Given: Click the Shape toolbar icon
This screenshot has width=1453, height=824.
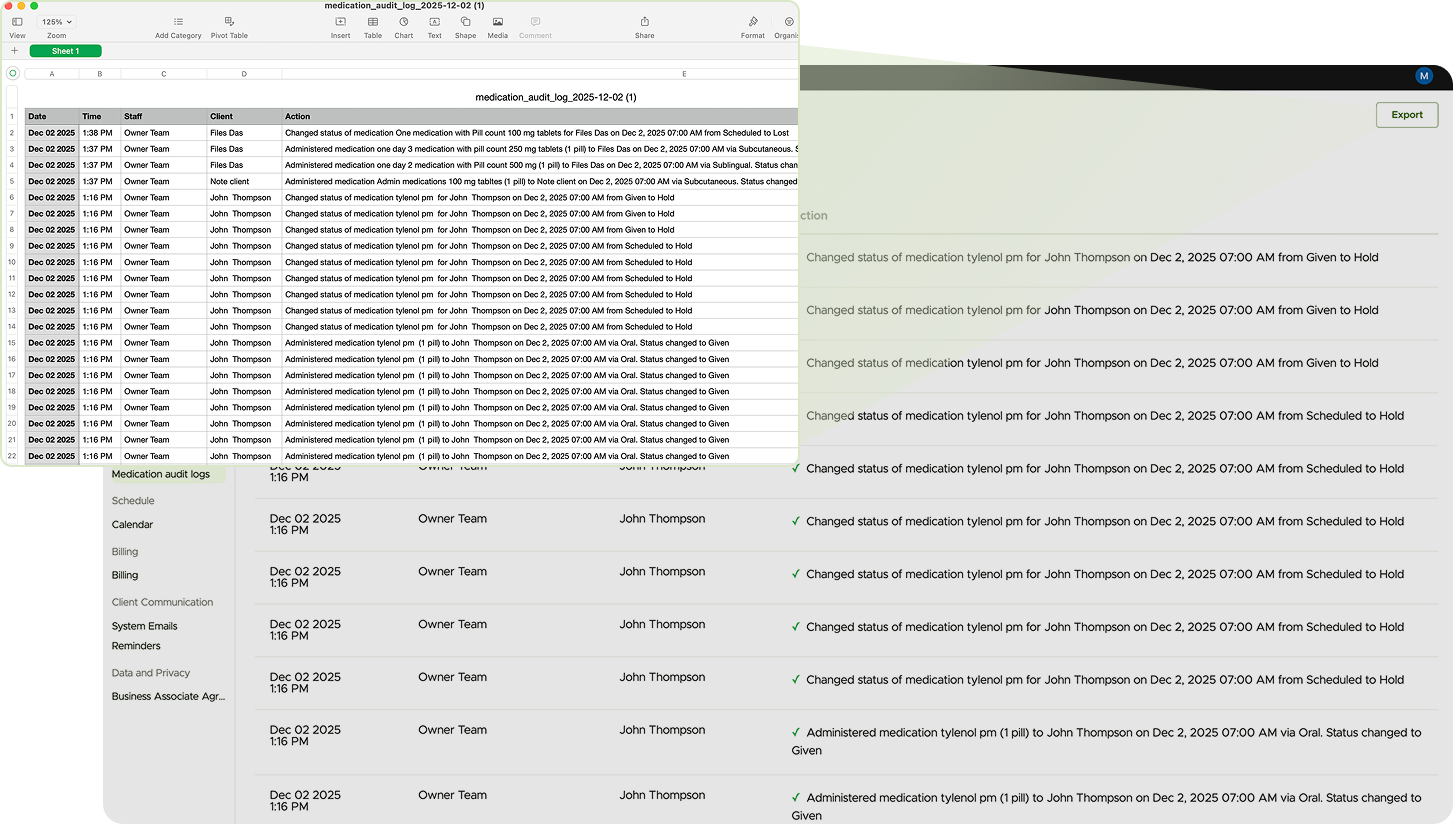Looking at the screenshot, I should [465, 22].
